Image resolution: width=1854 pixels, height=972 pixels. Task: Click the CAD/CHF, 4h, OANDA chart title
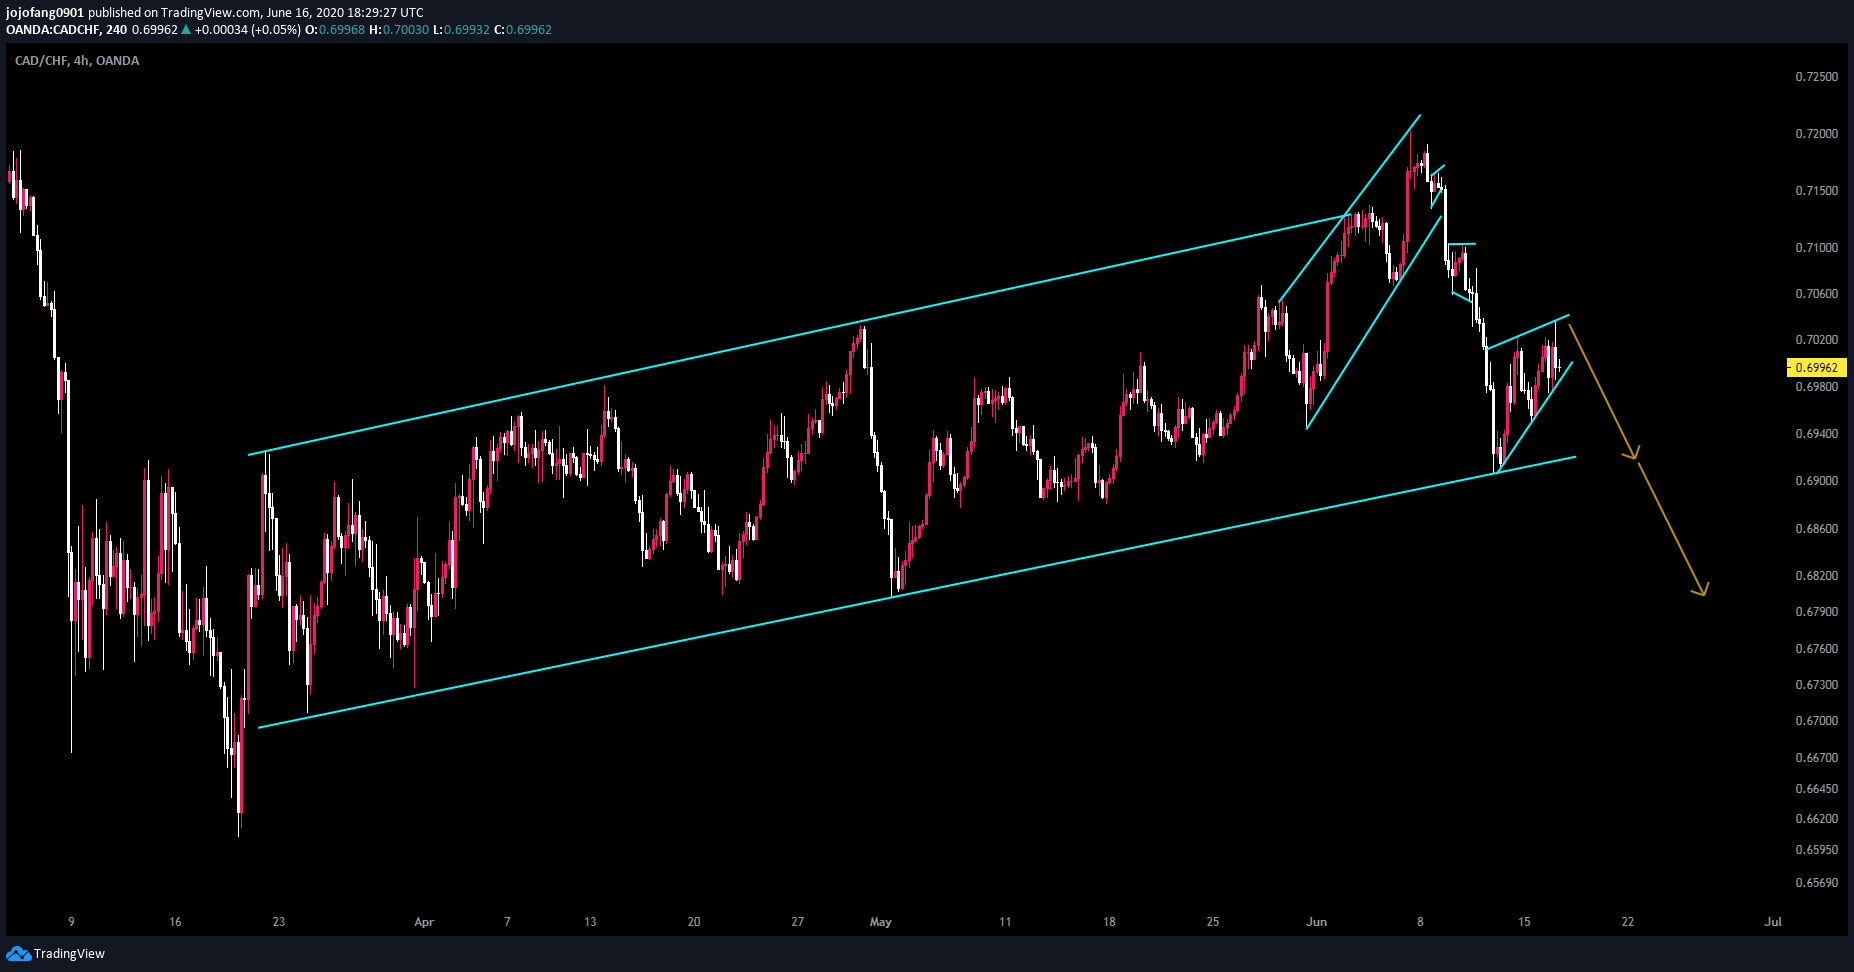tap(77, 61)
